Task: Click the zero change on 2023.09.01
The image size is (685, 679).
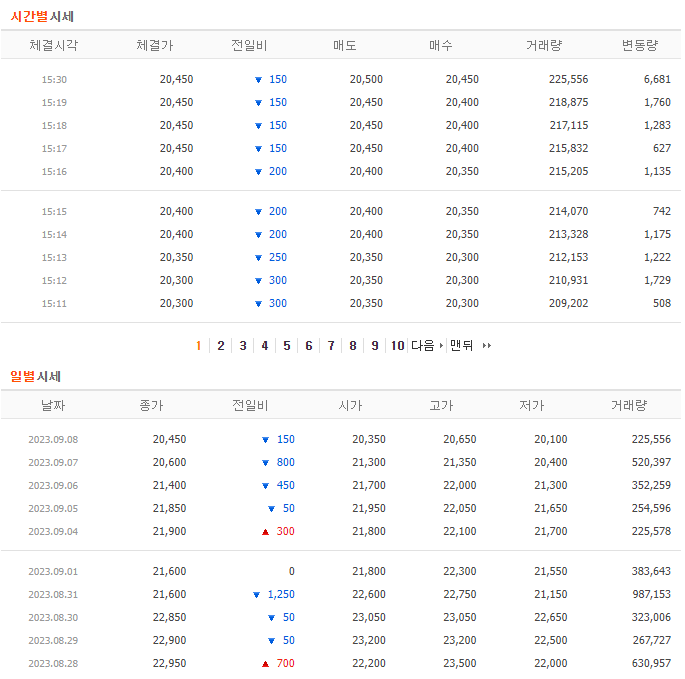Action: [x=291, y=572]
